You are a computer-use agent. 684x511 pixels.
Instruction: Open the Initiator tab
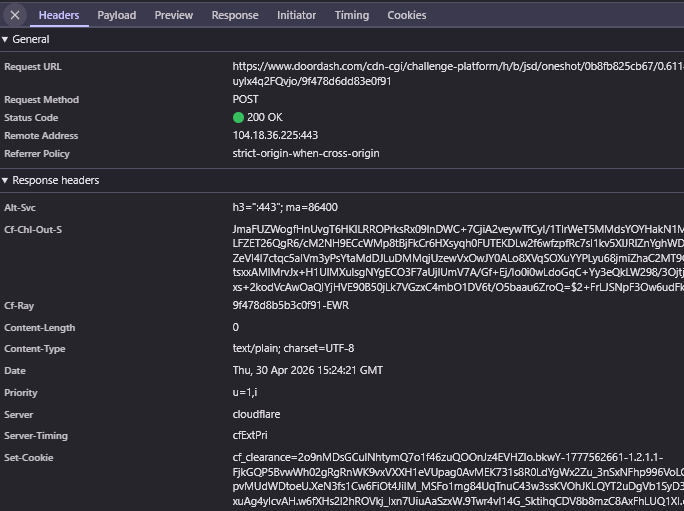click(296, 15)
